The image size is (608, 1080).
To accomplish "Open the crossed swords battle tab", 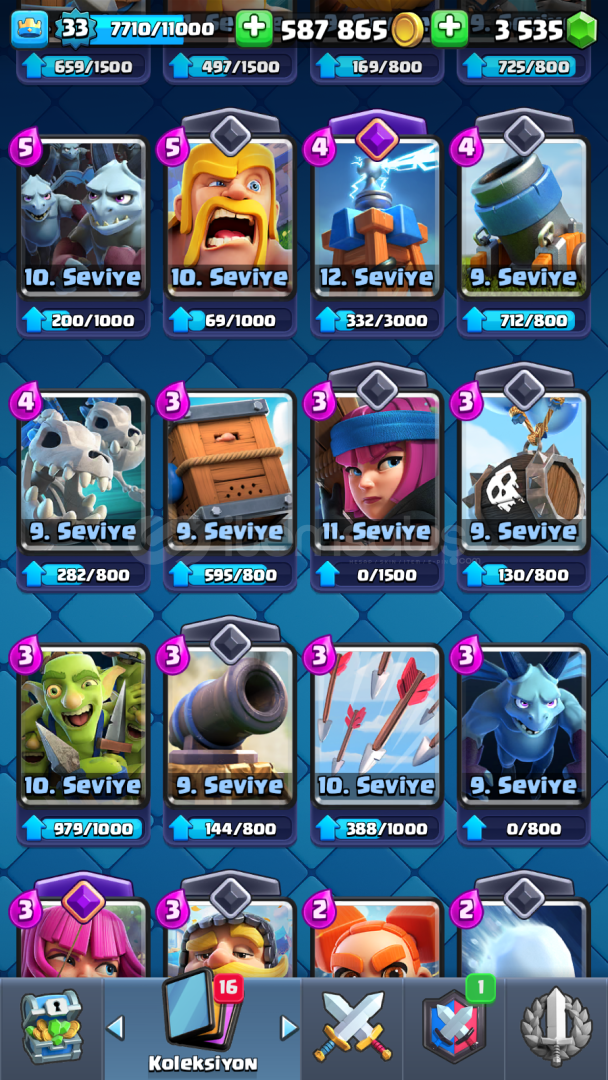I will coord(352,1026).
